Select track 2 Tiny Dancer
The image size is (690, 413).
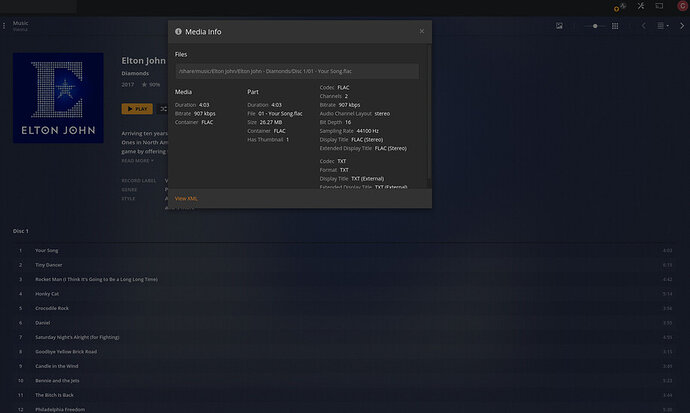(x=342, y=265)
